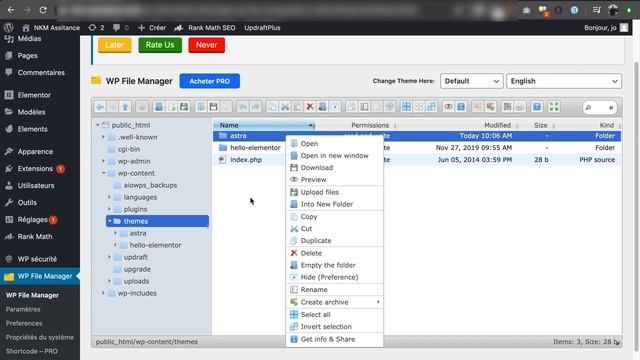The image size is (640, 360).
Task: Click the About/help blue toolbar icon
Action: (x=537, y=107)
